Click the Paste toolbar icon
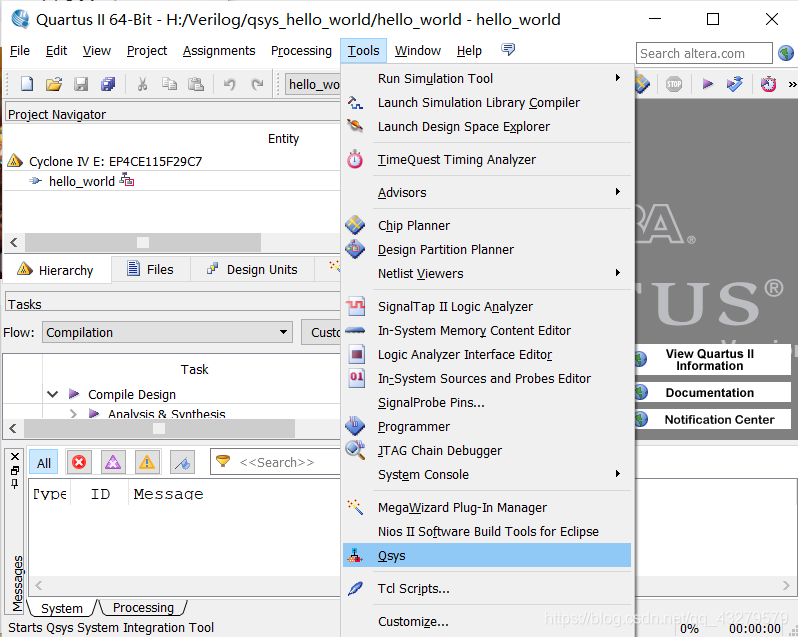 (x=196, y=83)
